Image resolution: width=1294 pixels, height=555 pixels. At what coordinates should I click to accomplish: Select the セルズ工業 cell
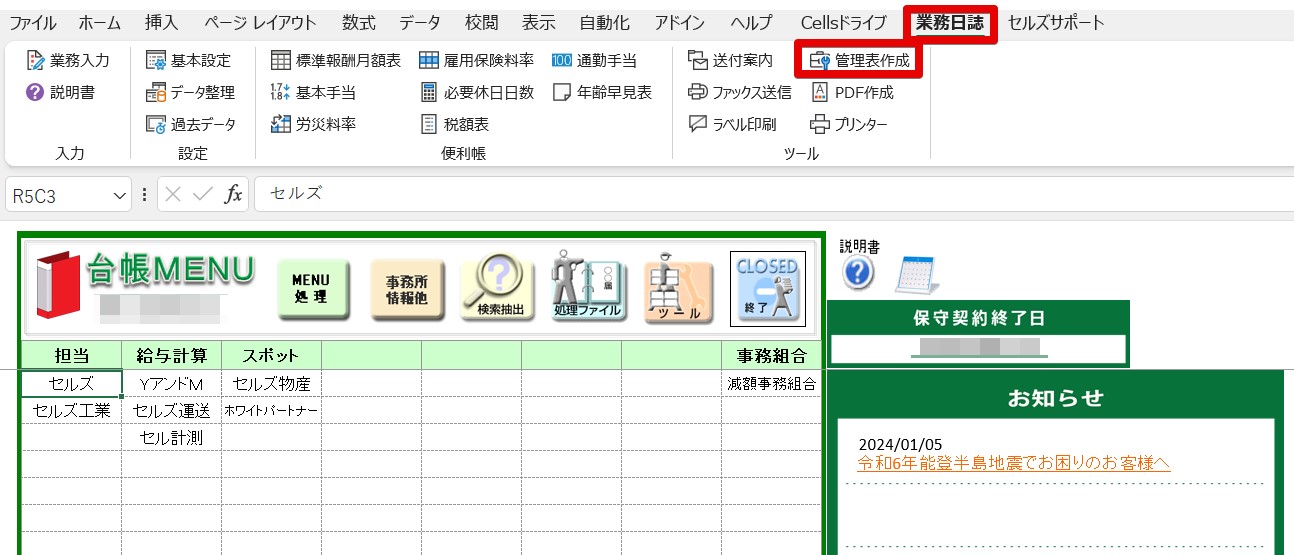(71, 410)
